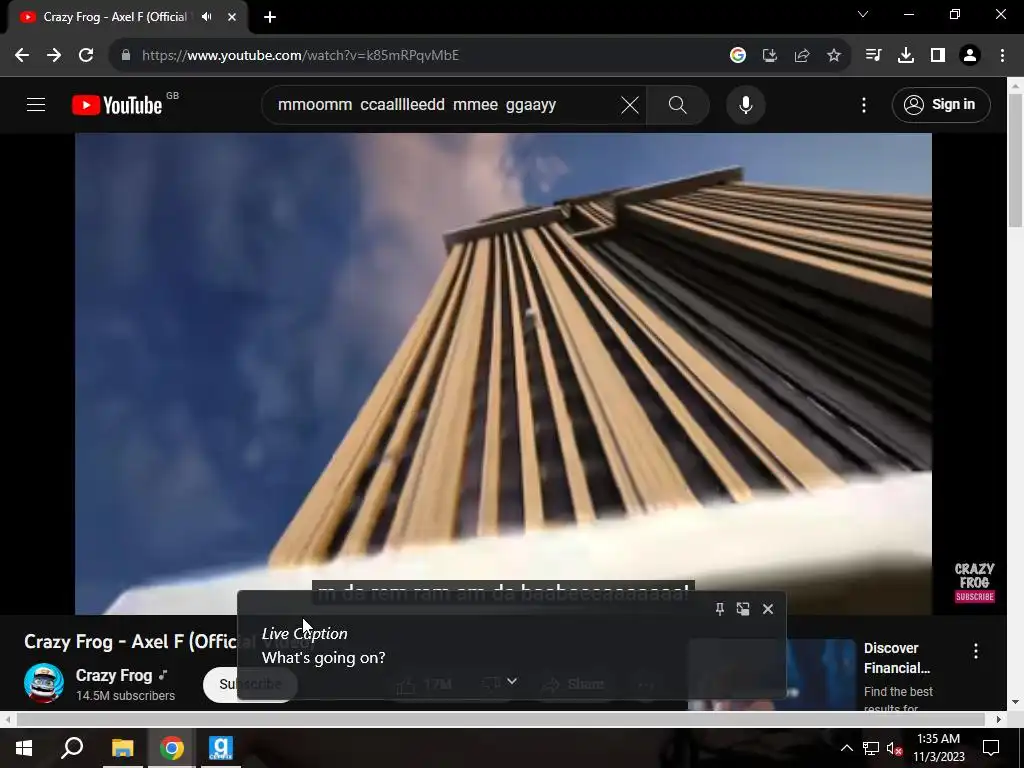Open Discover Financial ad link
The height and width of the screenshot is (768, 1024).
[x=897, y=658]
